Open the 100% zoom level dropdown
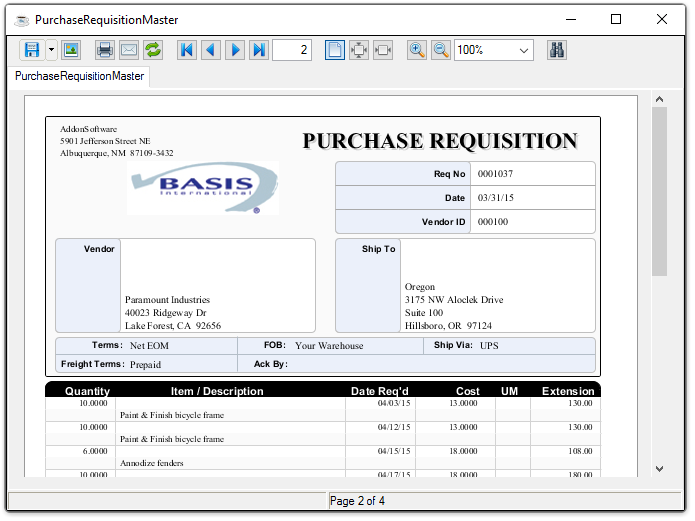The image size is (695, 521). coord(524,50)
